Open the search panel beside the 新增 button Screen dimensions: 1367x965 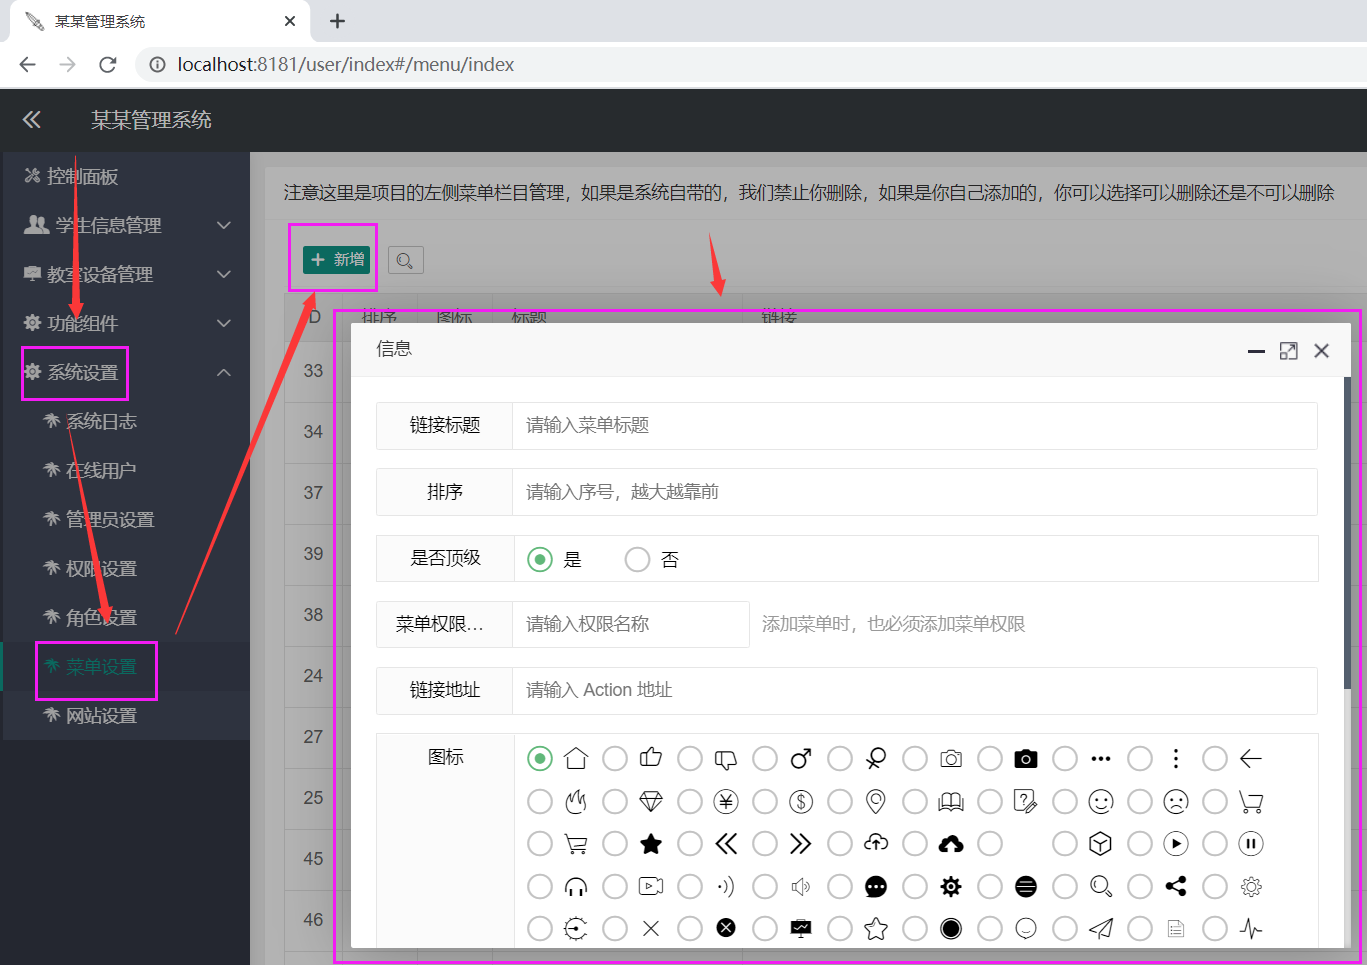click(x=405, y=259)
